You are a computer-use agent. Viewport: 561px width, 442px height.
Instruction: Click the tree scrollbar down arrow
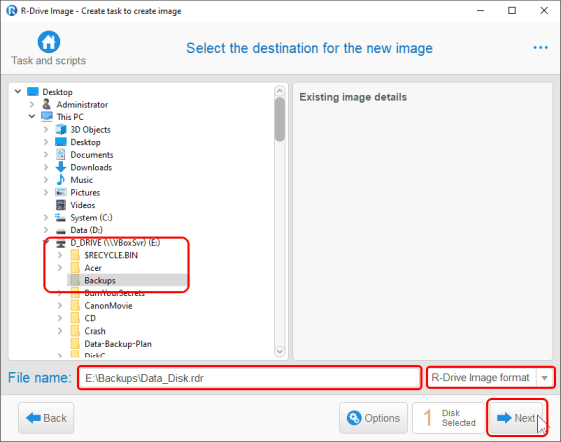[x=280, y=351]
